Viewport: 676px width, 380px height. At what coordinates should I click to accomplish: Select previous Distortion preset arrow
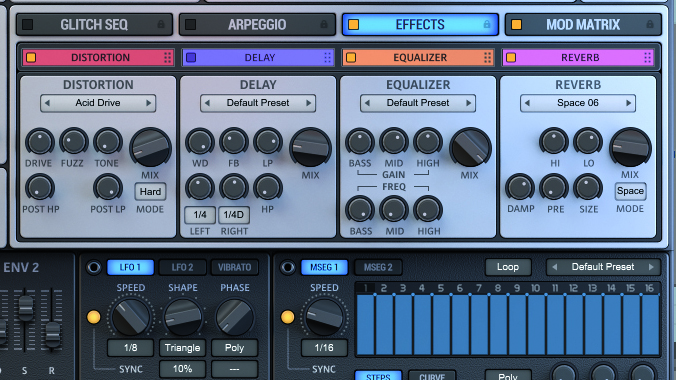[x=47, y=103]
